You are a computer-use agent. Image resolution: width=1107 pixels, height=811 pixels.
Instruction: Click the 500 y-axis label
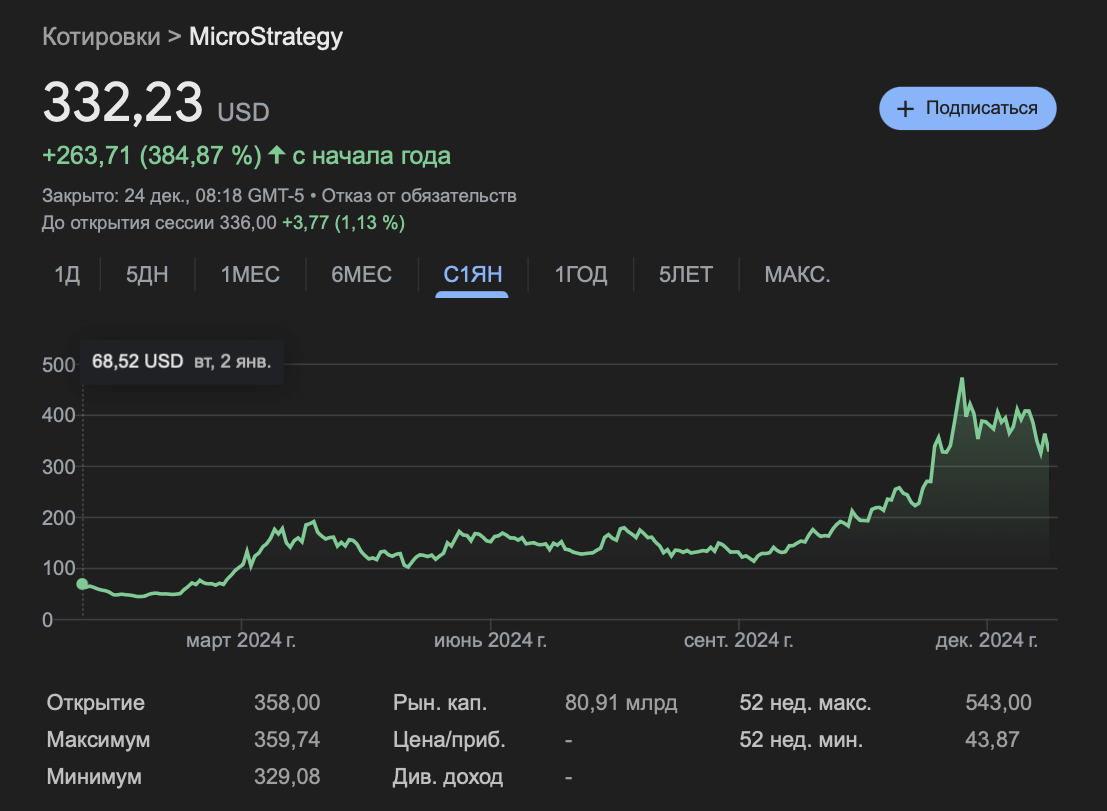pyautogui.click(x=58, y=365)
